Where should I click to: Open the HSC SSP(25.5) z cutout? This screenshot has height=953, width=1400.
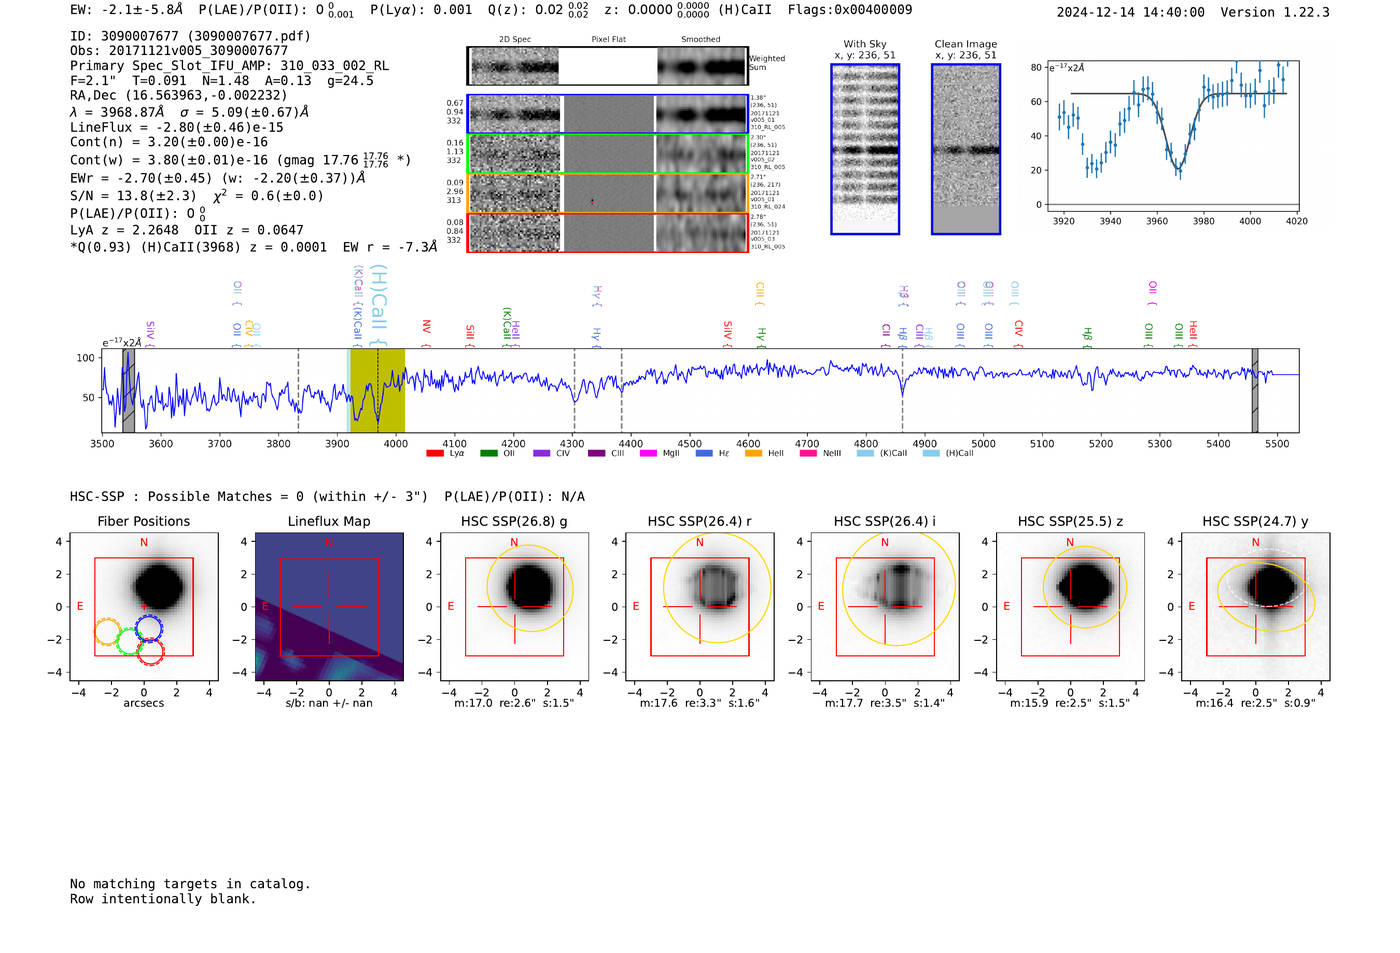[1070, 607]
